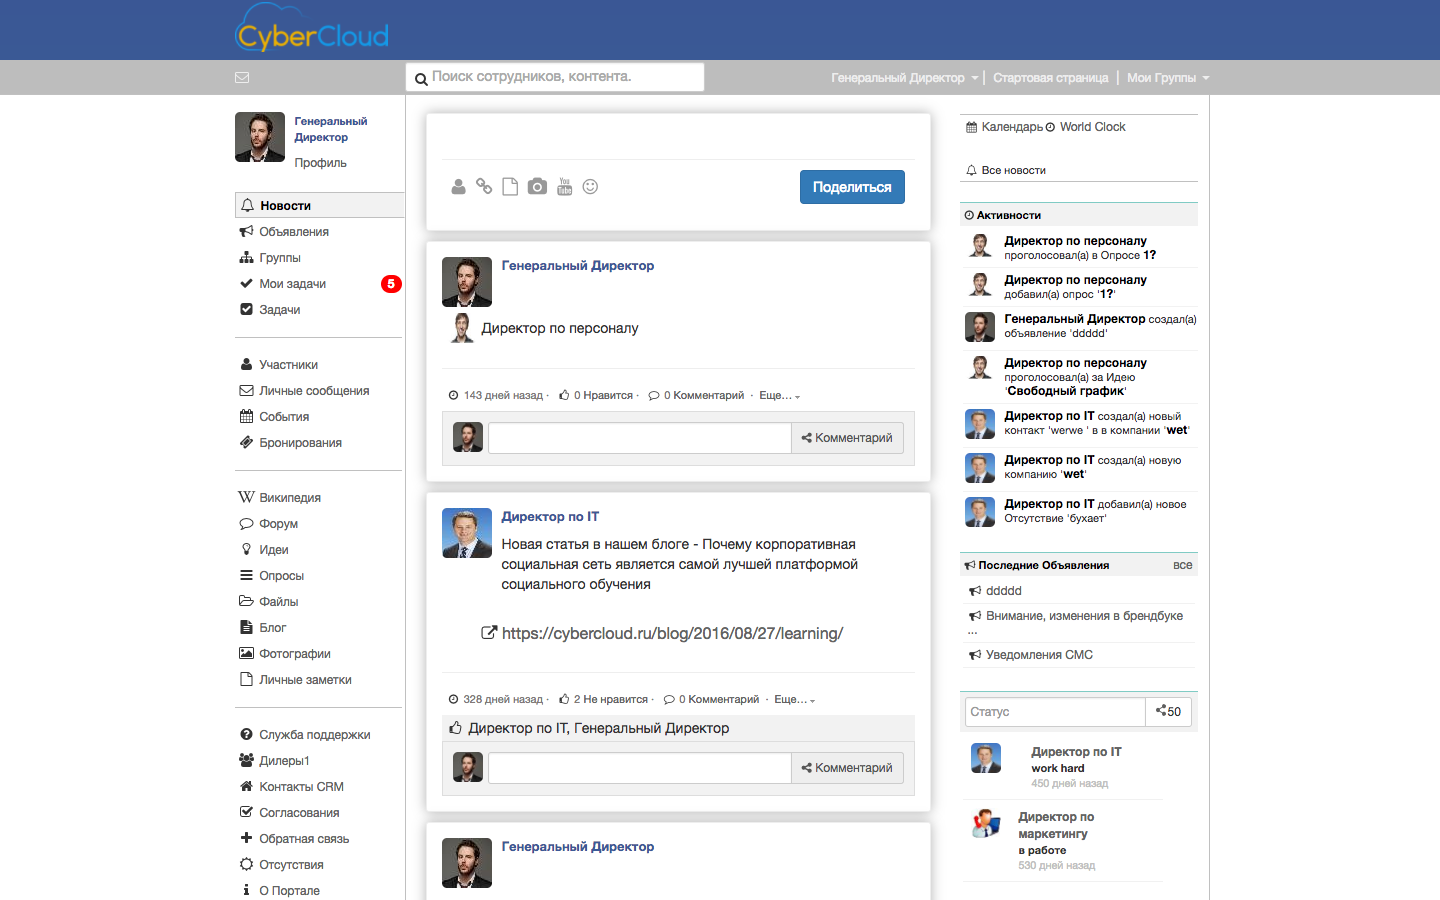Screen dimensions: 1440x900
Task: Click the '50' character counter beside Статус
Action: point(1168,712)
